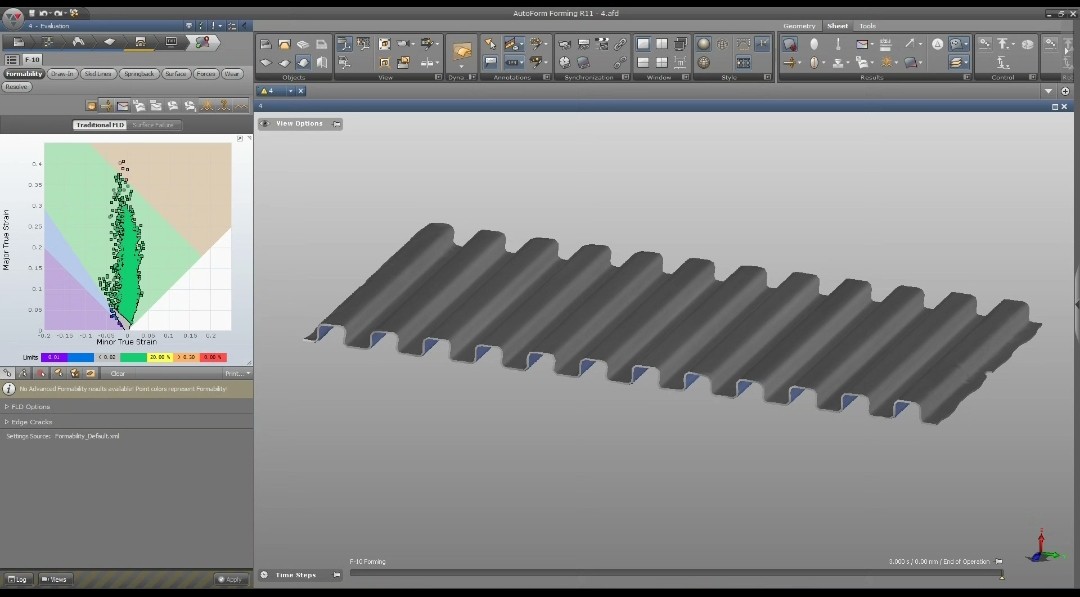Click the Clear button
This screenshot has width=1080, height=597.
coord(118,373)
